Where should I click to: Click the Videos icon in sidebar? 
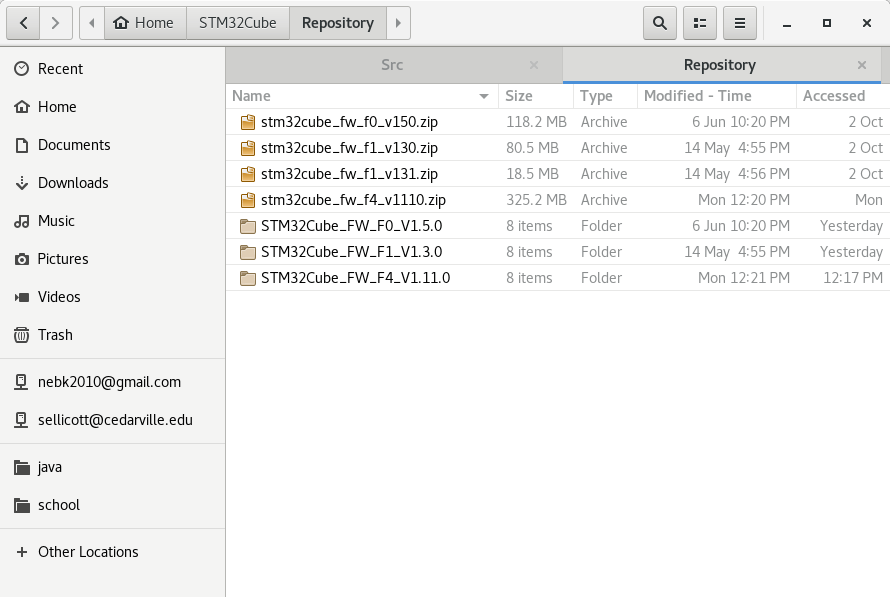point(22,297)
